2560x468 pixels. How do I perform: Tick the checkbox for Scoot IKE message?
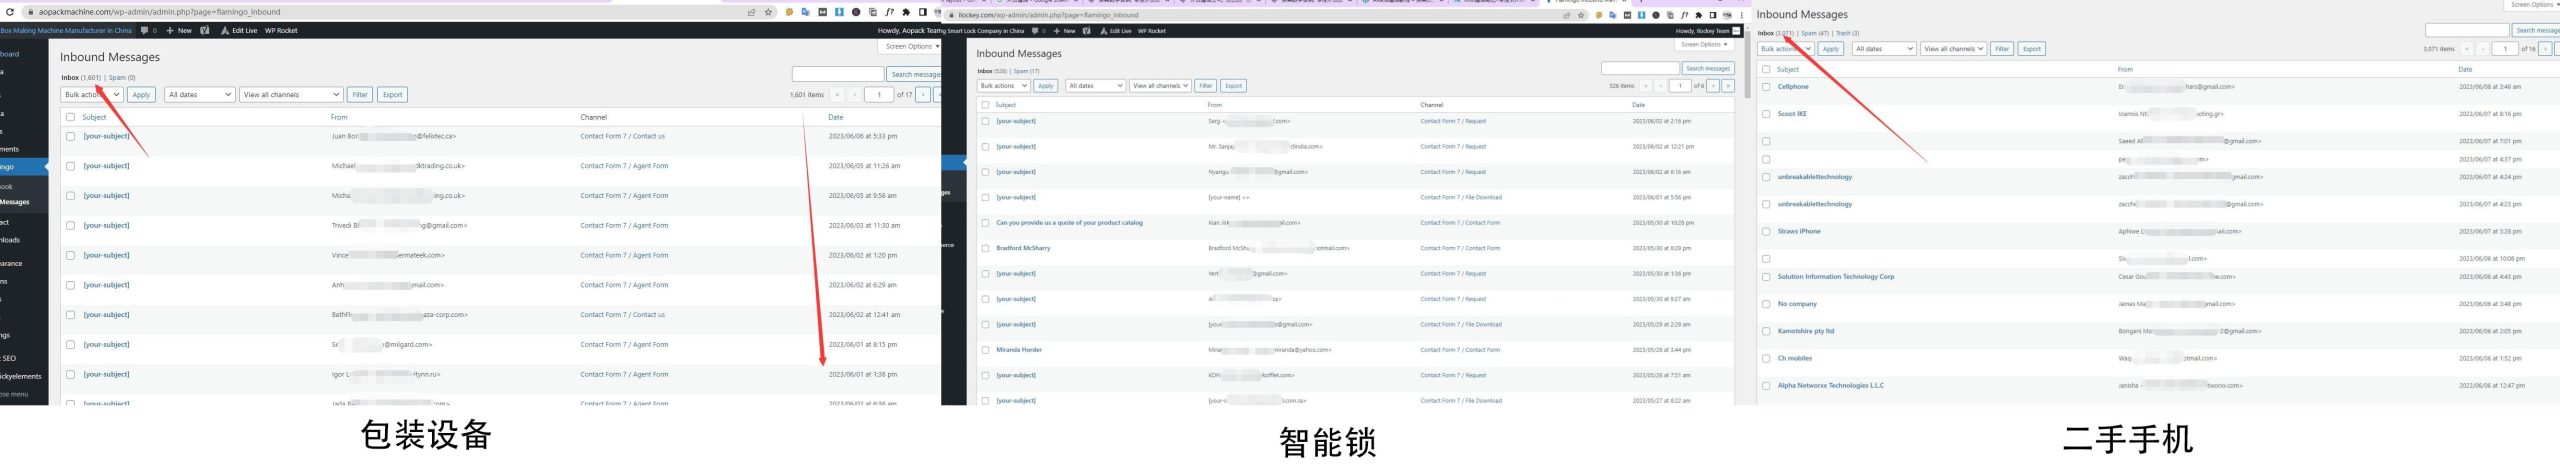(x=1766, y=114)
